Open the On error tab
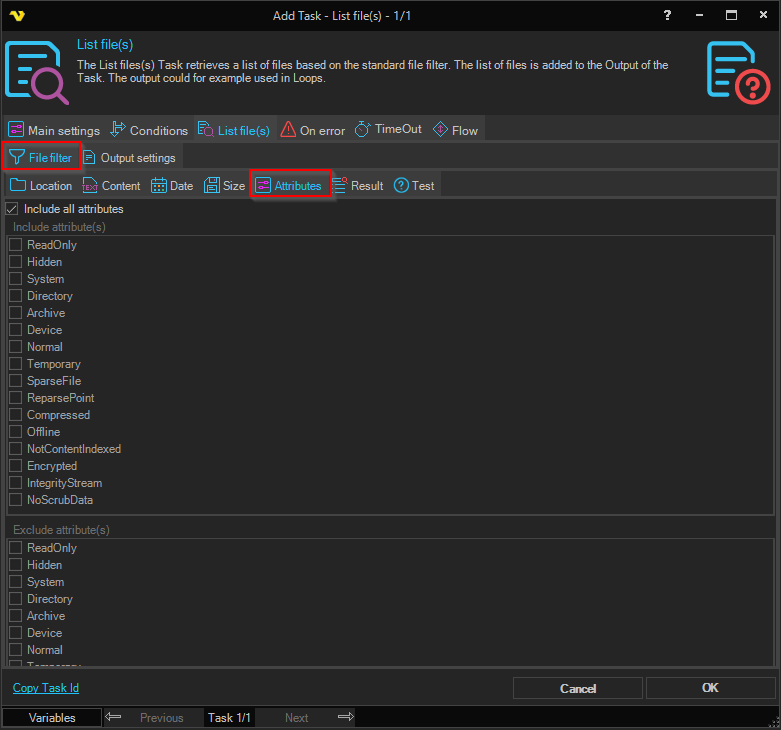This screenshot has width=781, height=730. tap(312, 130)
